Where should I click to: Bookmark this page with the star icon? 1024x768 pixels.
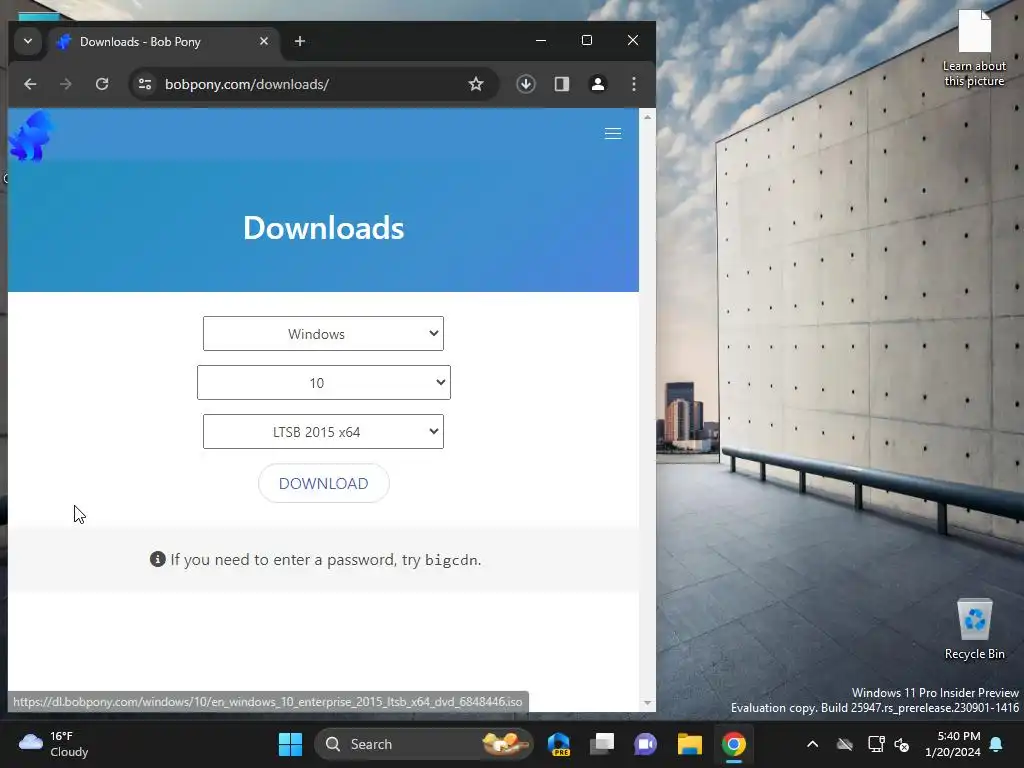tap(476, 84)
